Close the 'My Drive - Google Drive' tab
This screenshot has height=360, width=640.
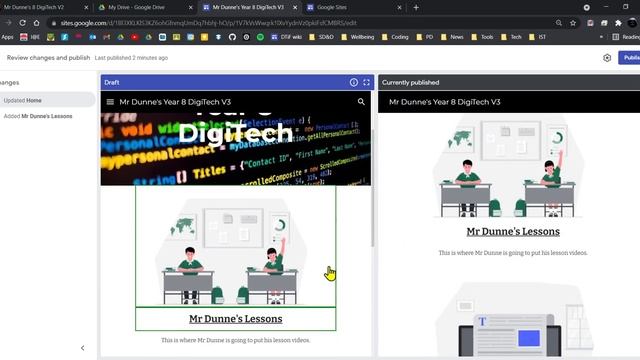click(x=191, y=7)
